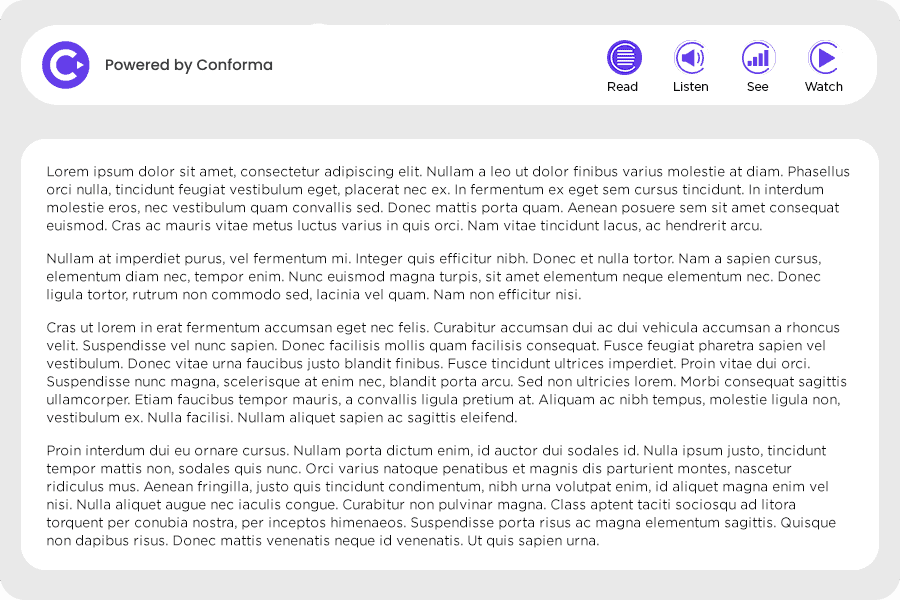Viewport: 900px width, 600px height.
Task: Open the Powered by Conforma link
Action: click(x=189, y=65)
